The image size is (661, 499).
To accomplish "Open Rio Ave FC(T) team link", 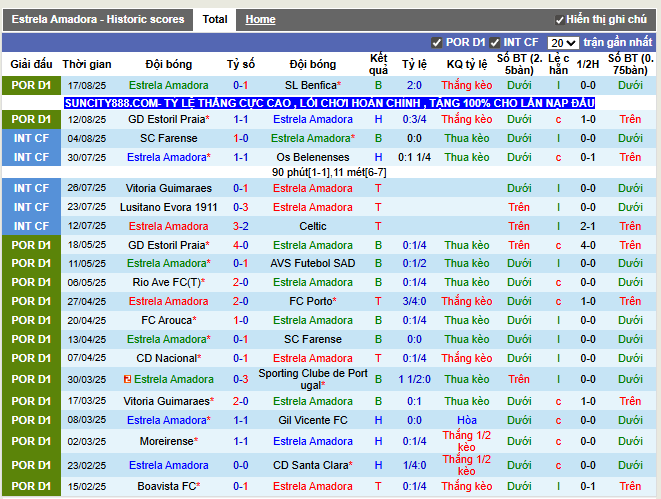I will (x=169, y=282).
